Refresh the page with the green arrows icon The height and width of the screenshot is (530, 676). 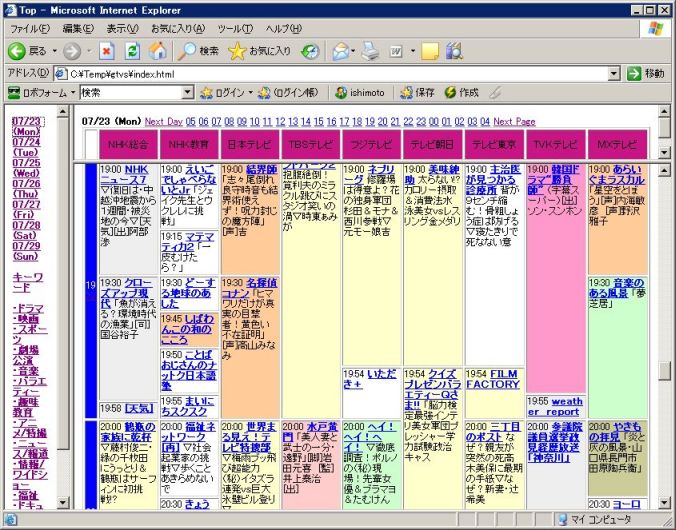[x=132, y=51]
